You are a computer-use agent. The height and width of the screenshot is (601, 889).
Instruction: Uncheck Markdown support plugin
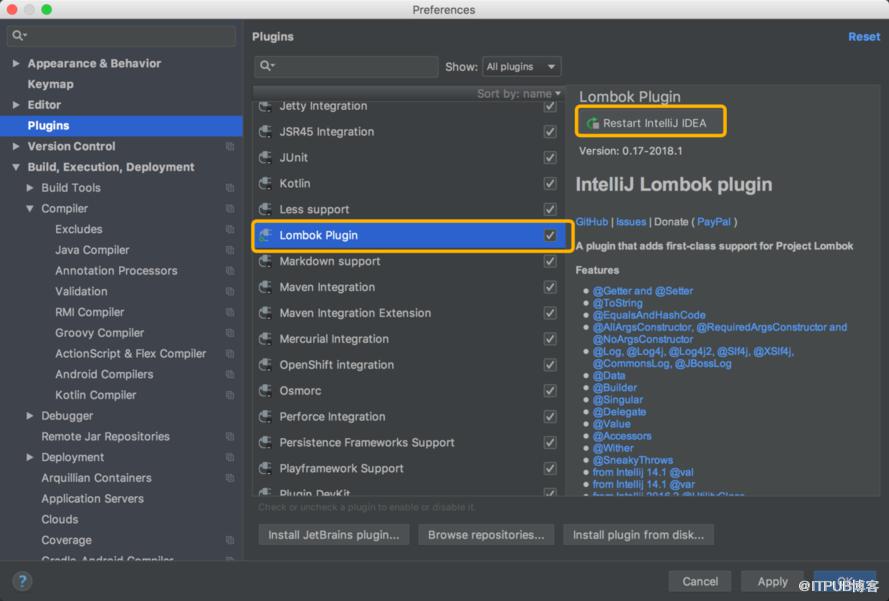click(x=550, y=261)
